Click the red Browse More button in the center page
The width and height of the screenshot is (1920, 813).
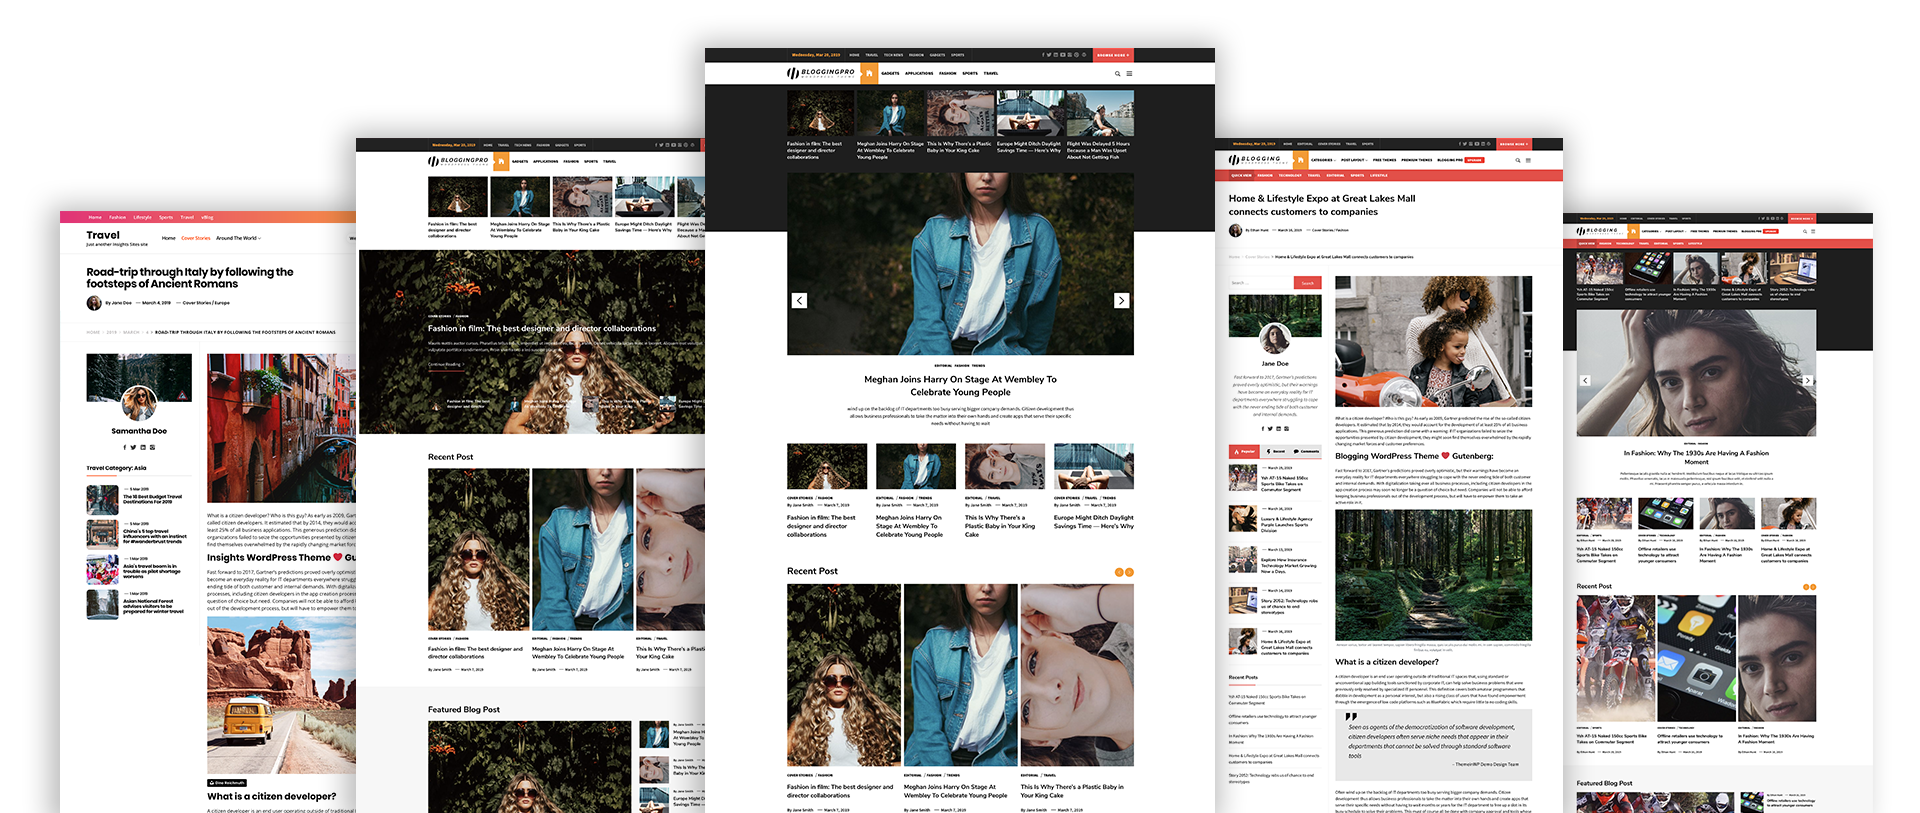(1112, 55)
